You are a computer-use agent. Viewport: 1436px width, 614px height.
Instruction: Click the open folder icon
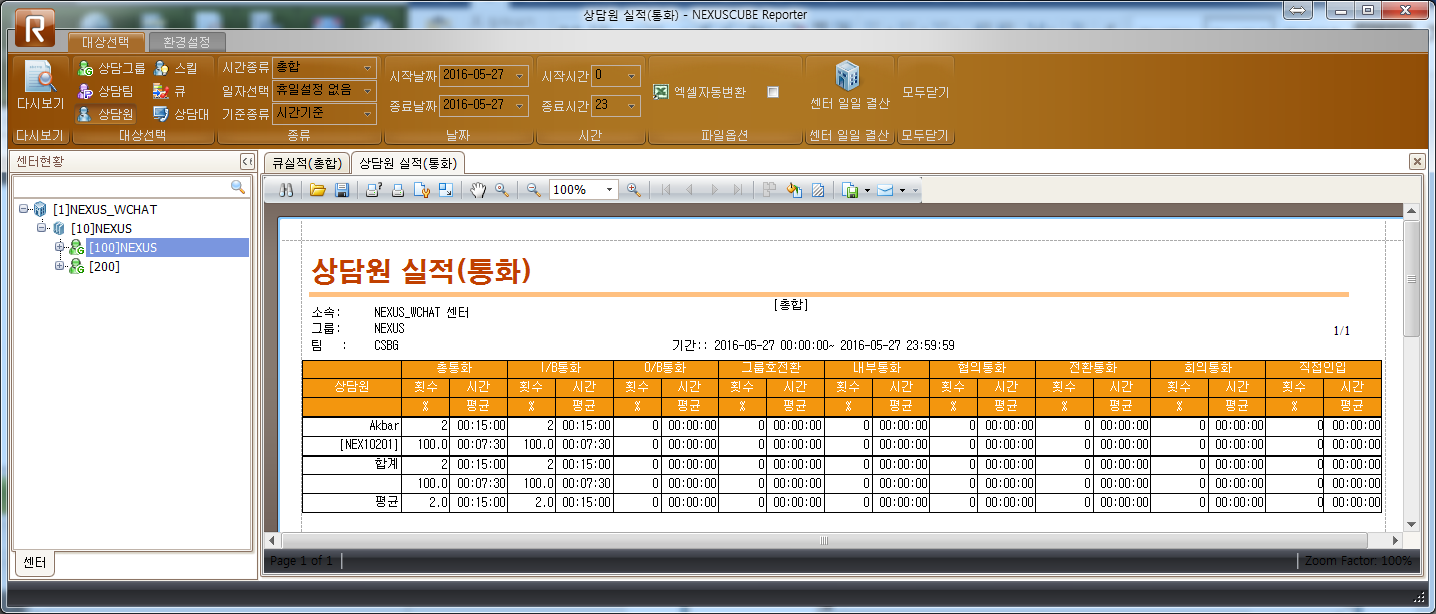318,190
